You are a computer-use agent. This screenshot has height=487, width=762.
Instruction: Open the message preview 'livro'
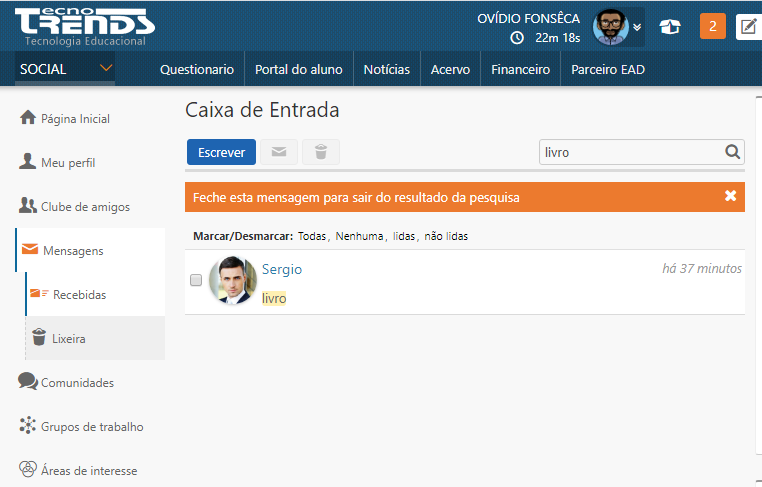[x=274, y=298]
